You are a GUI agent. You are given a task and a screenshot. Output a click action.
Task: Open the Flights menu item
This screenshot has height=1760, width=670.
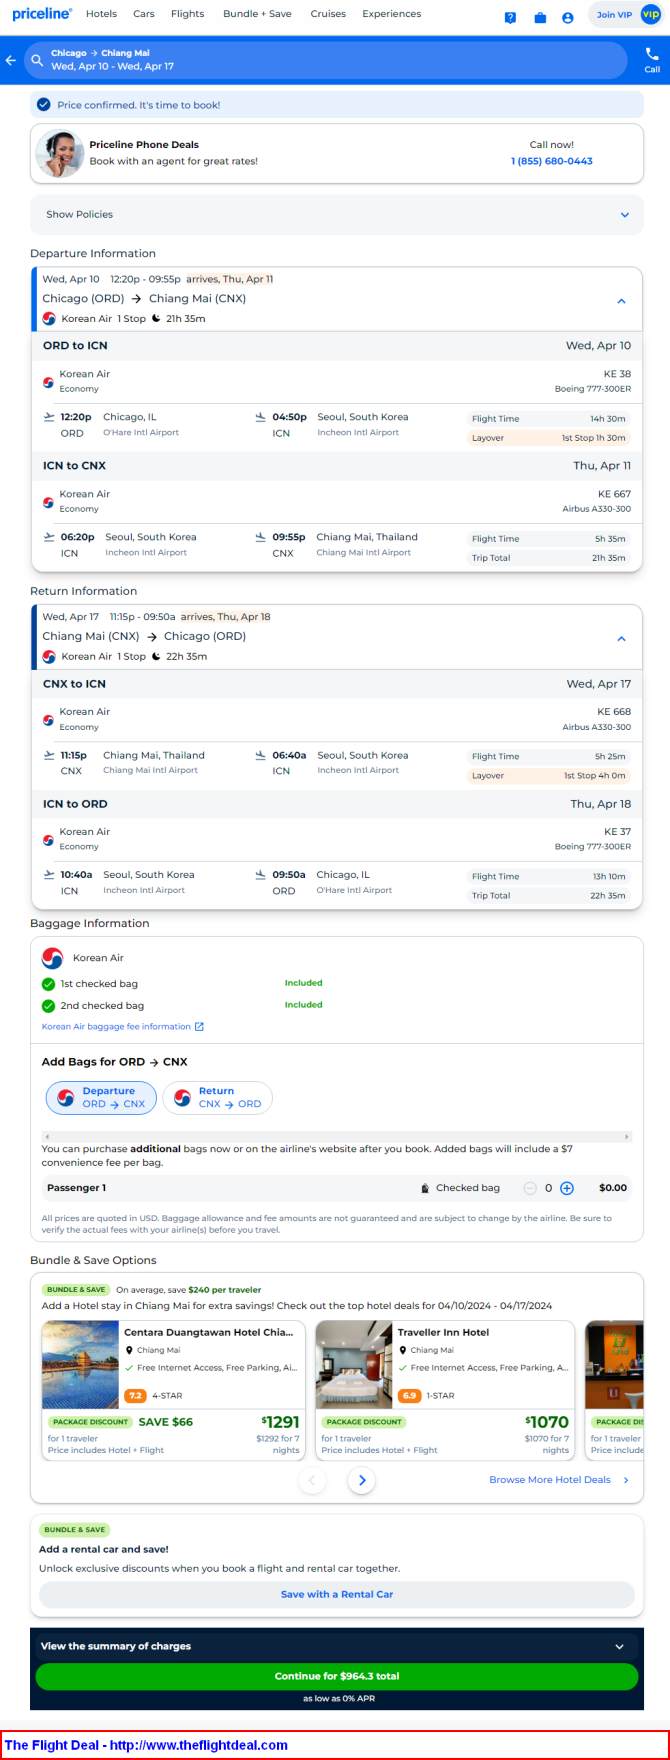coord(187,14)
